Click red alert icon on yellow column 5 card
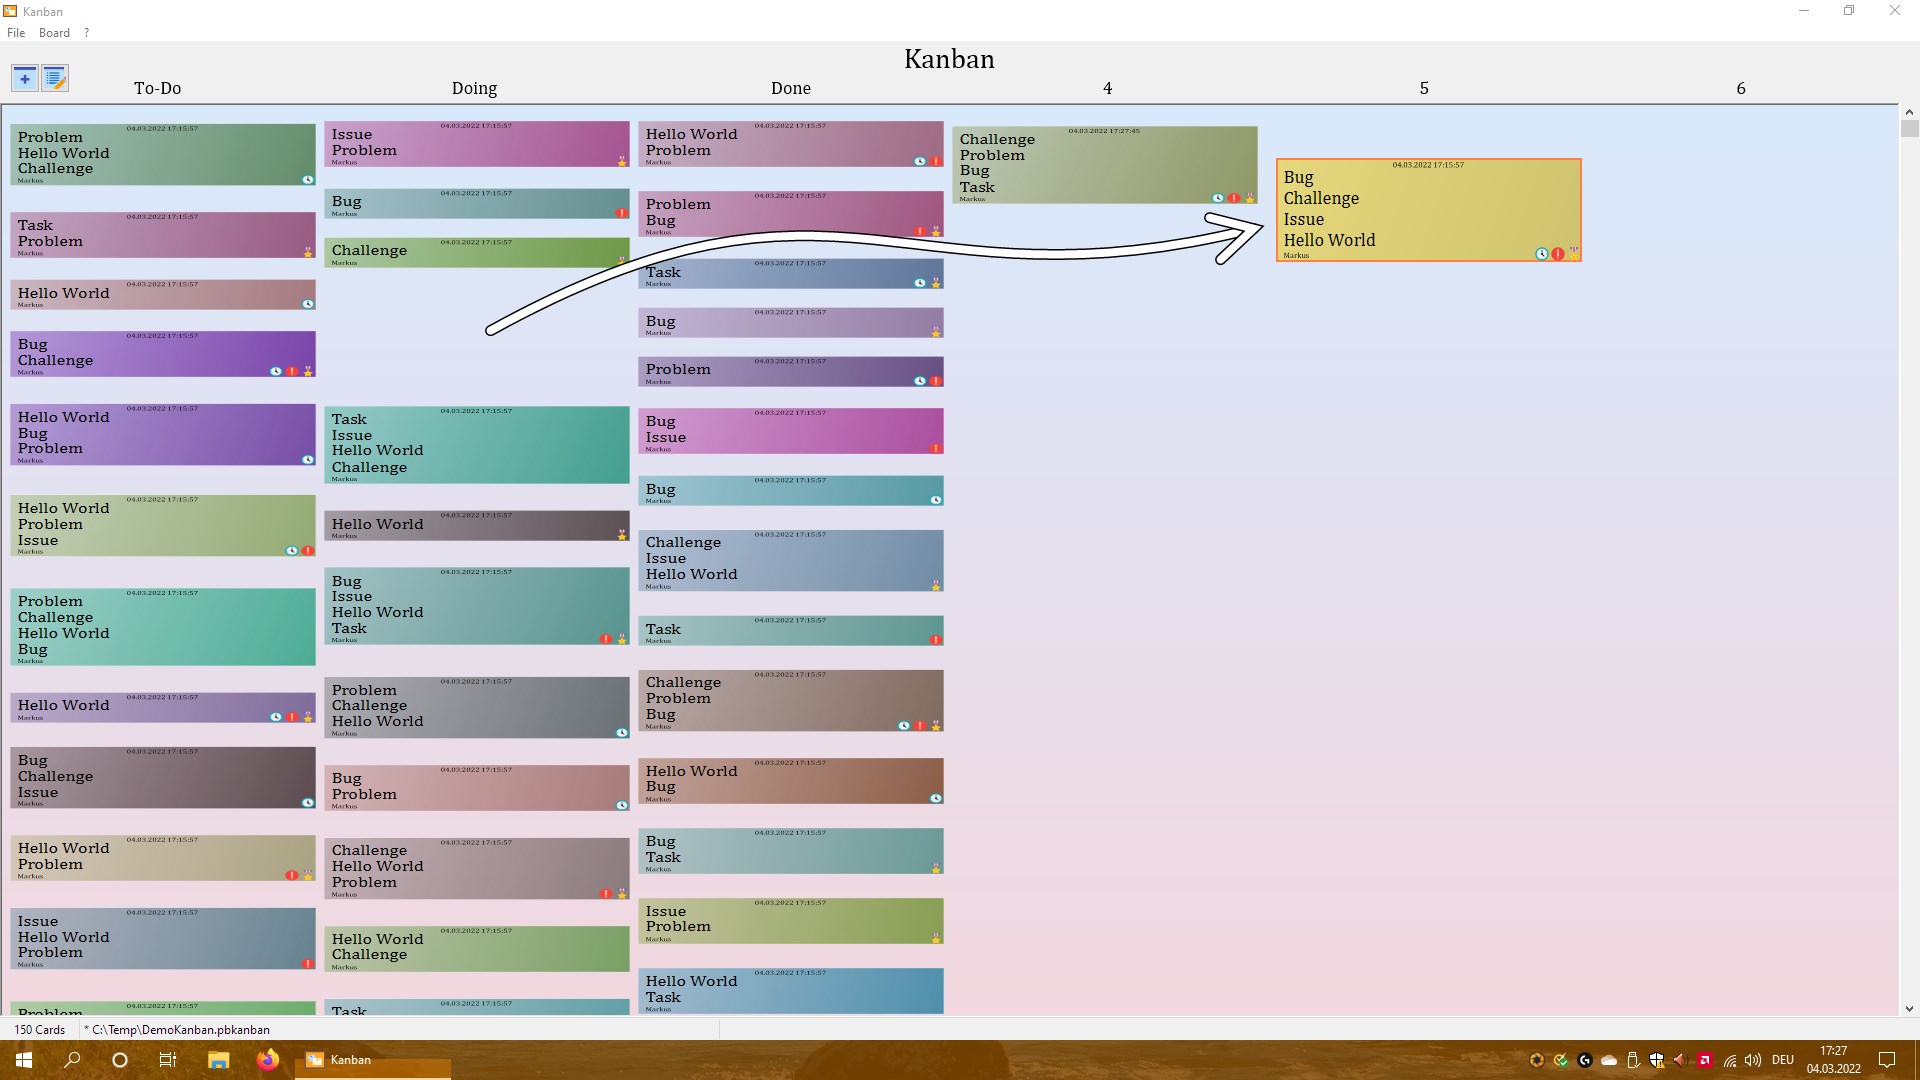The image size is (1920, 1080). pyautogui.click(x=1558, y=254)
